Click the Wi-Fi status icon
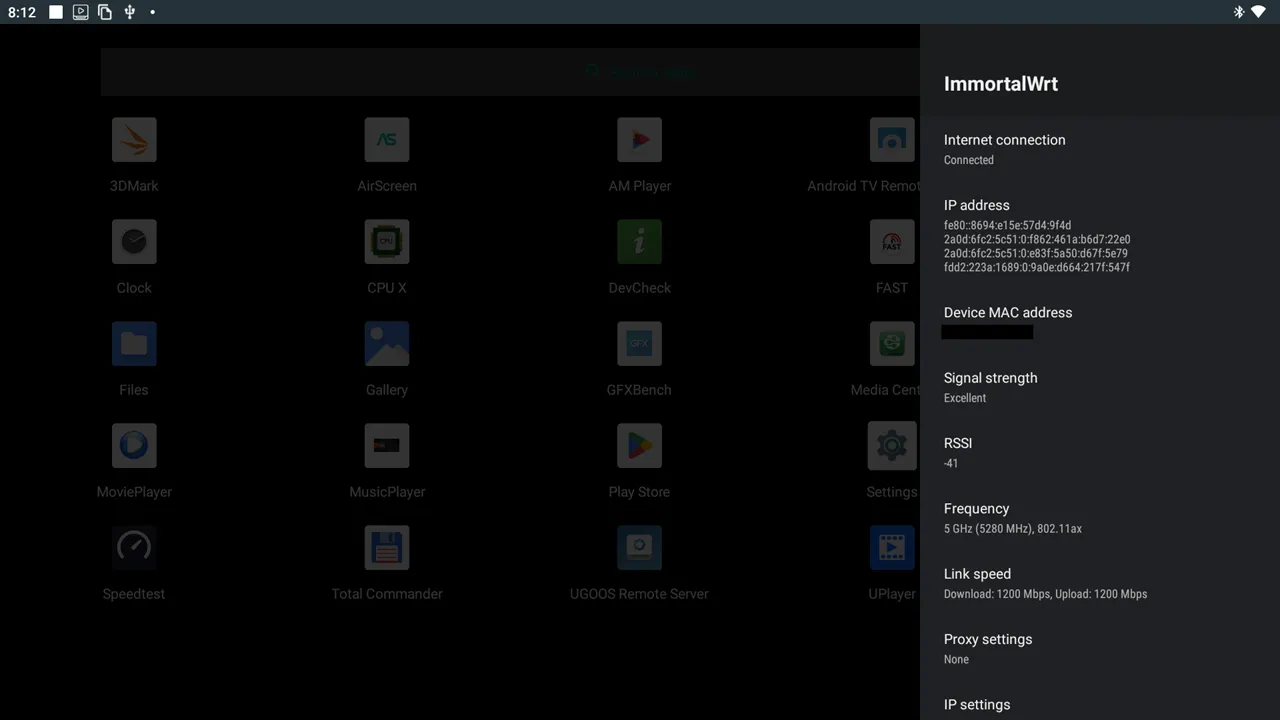The height and width of the screenshot is (720, 1280). tap(1258, 12)
